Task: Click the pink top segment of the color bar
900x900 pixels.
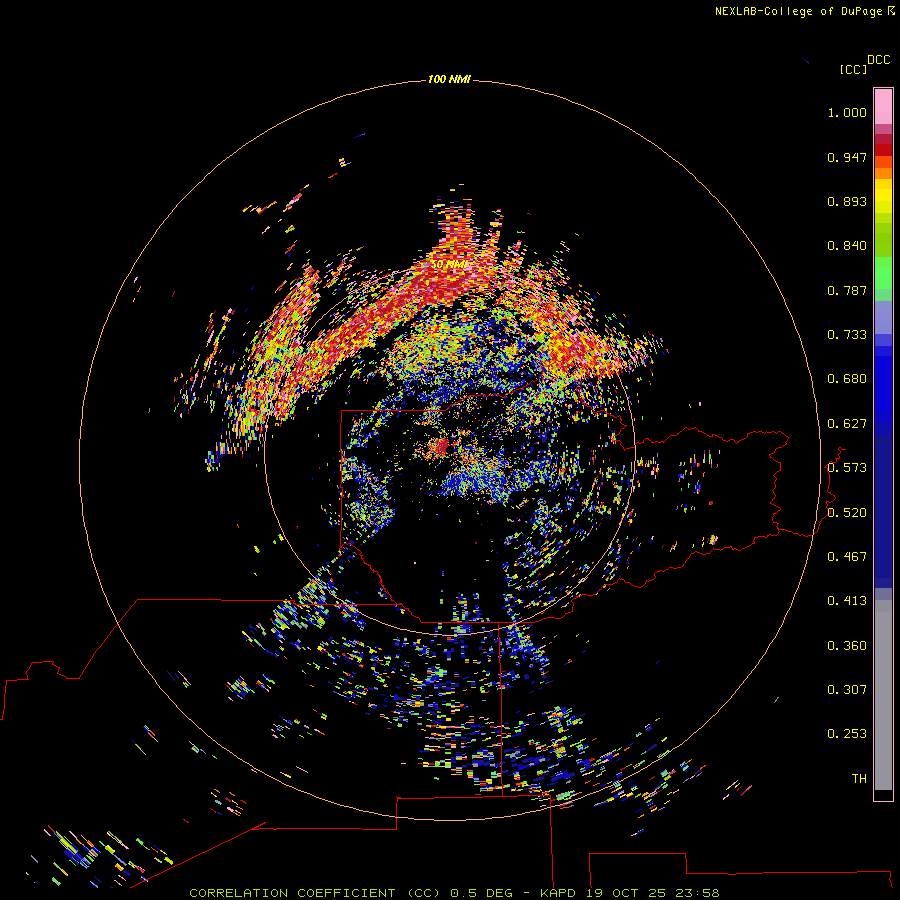Action: [x=883, y=107]
